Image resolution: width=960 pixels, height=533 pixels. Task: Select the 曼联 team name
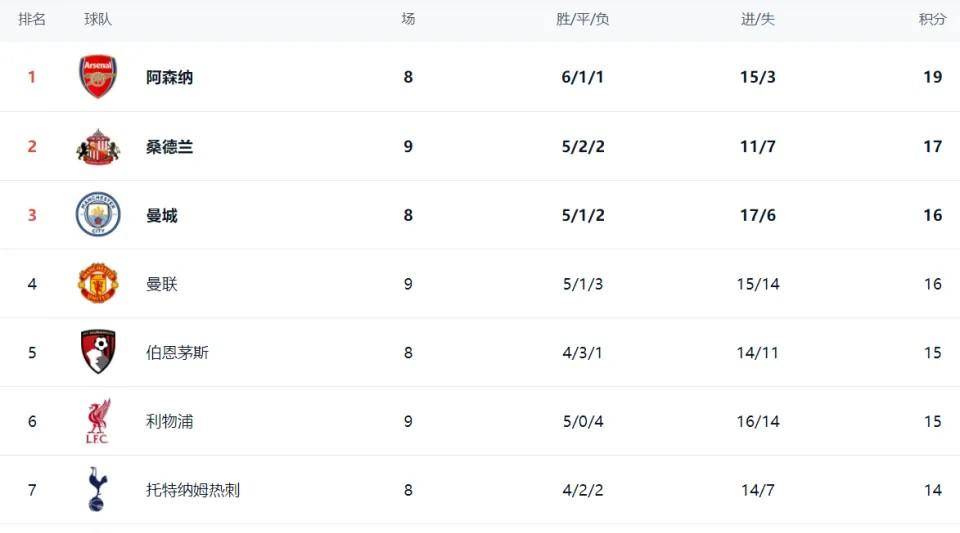pos(162,284)
